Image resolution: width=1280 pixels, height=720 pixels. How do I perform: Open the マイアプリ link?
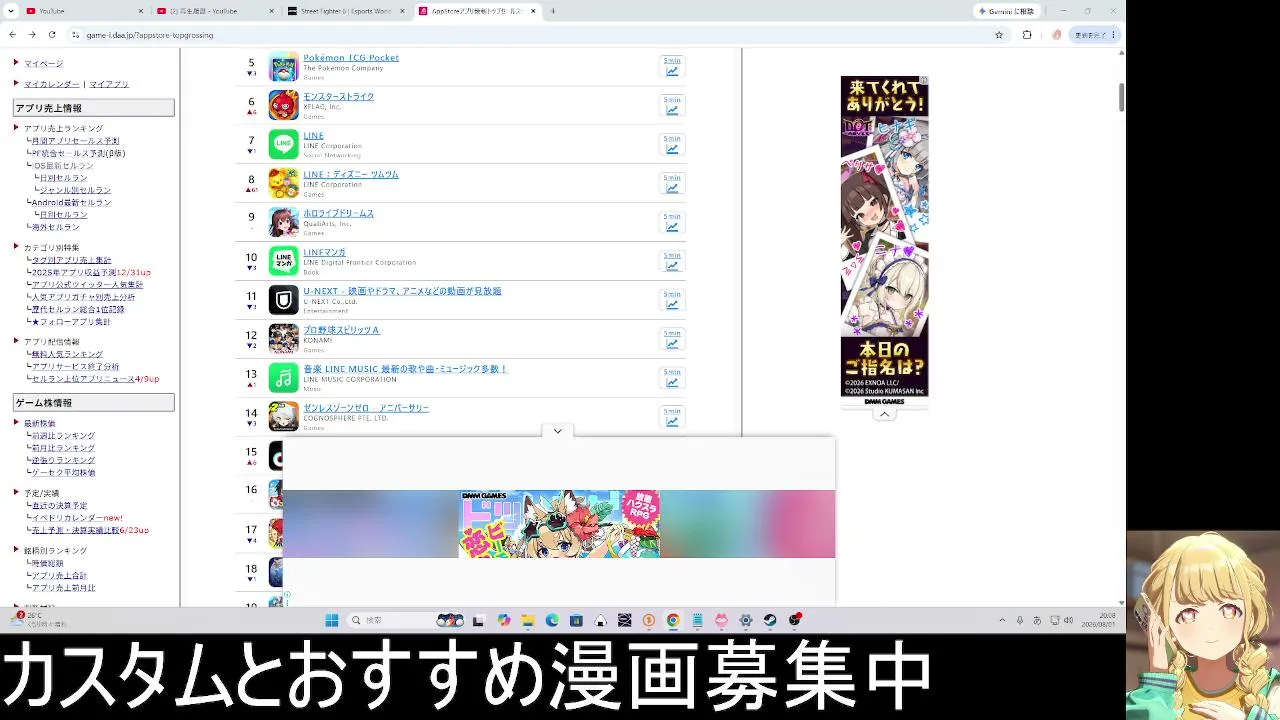(x=109, y=84)
